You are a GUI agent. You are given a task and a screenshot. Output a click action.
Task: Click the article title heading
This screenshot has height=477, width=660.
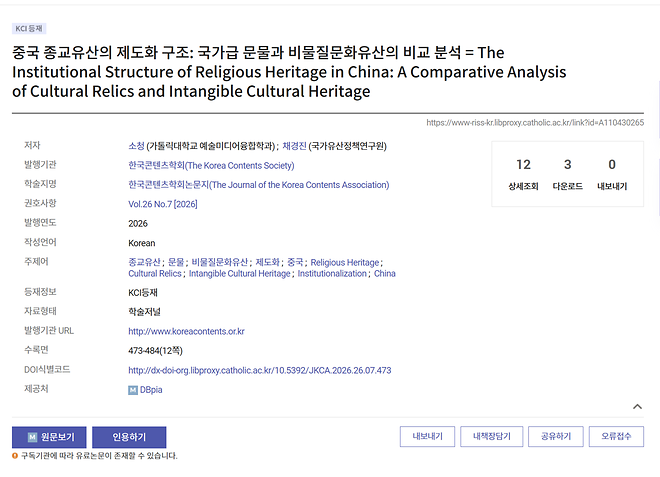click(x=289, y=72)
